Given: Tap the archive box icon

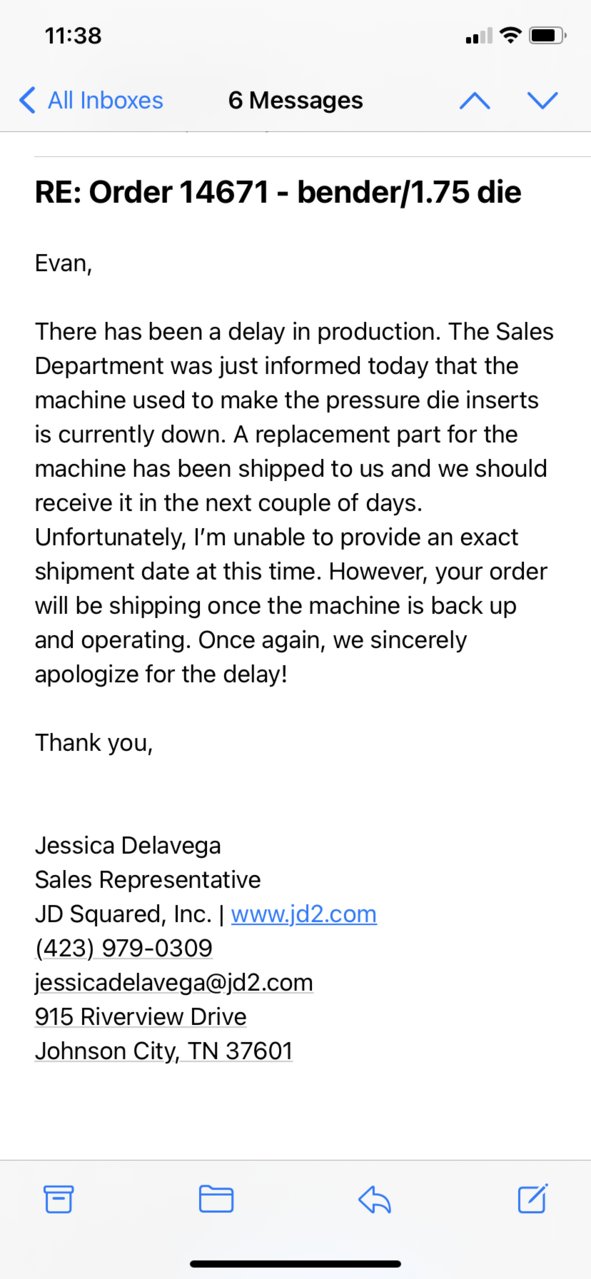Looking at the screenshot, I should click(x=59, y=1198).
